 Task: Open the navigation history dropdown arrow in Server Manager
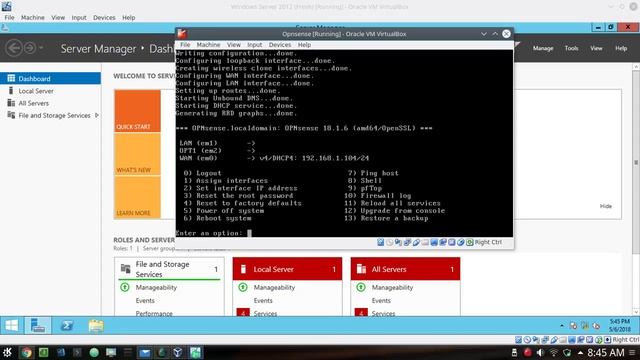click(x=41, y=48)
